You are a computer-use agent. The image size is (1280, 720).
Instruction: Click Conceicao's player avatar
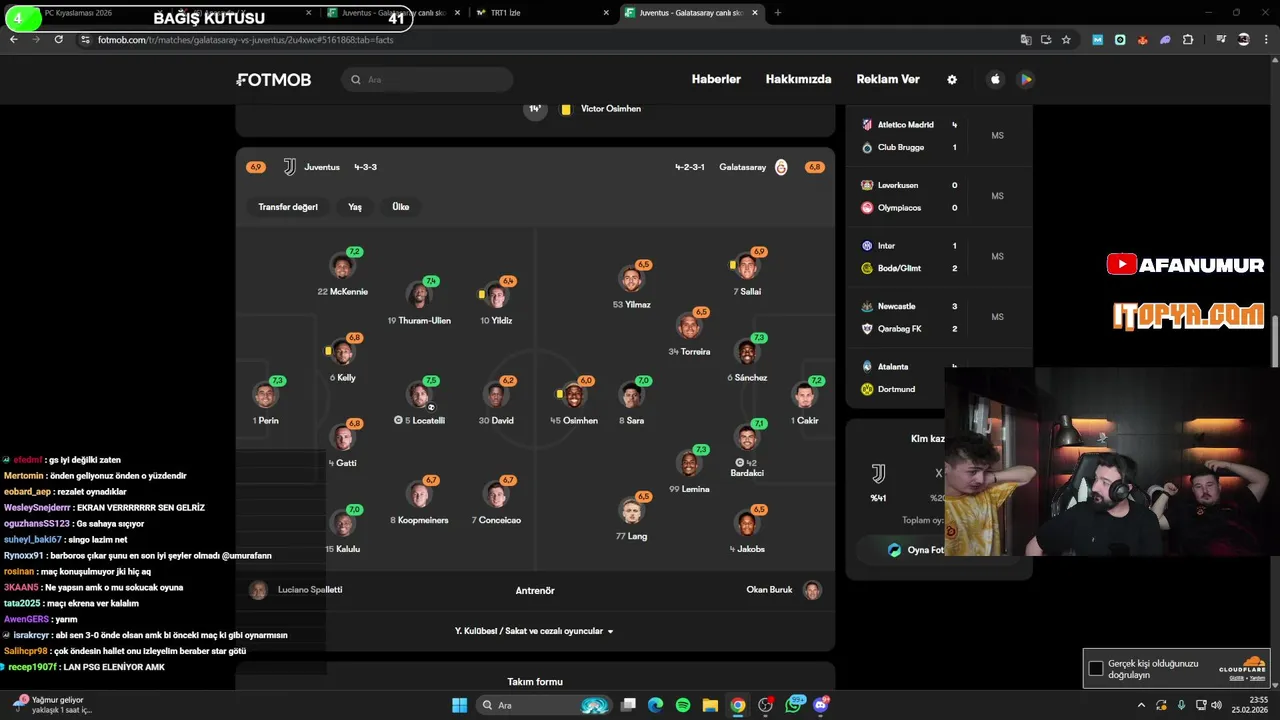pyautogui.click(x=497, y=494)
